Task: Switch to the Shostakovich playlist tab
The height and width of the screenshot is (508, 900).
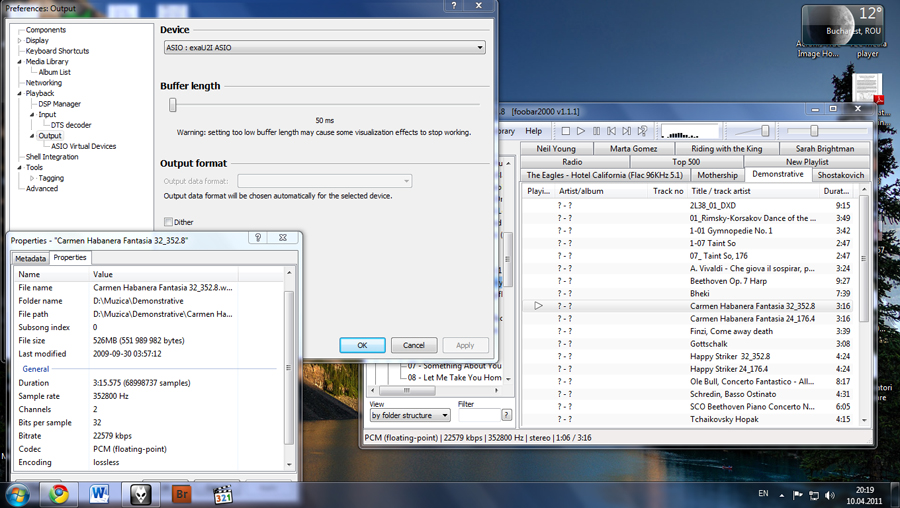Action: (x=840, y=175)
